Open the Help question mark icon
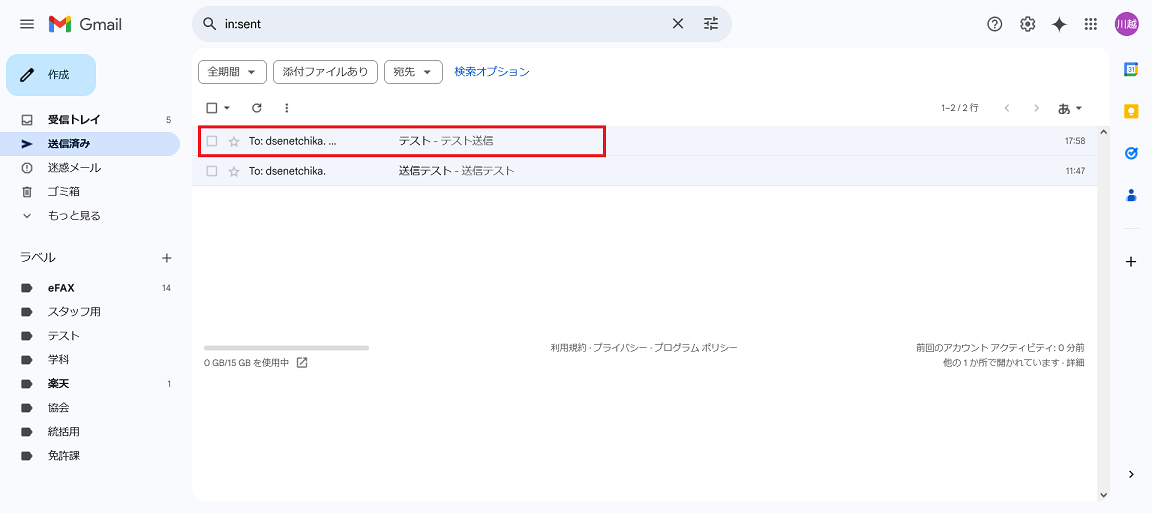The width and height of the screenshot is (1152, 513). point(994,24)
